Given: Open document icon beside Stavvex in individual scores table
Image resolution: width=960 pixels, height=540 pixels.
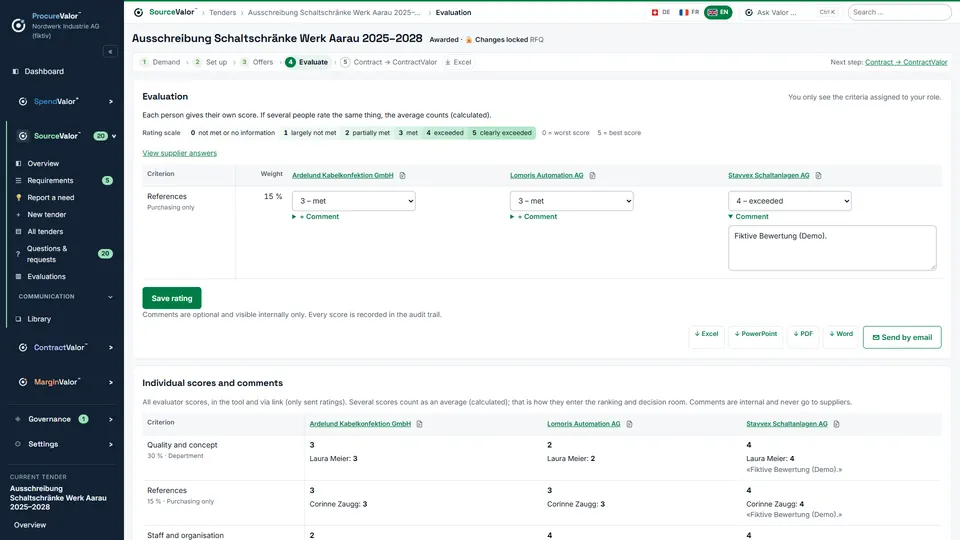Looking at the screenshot, I should click(836, 424).
